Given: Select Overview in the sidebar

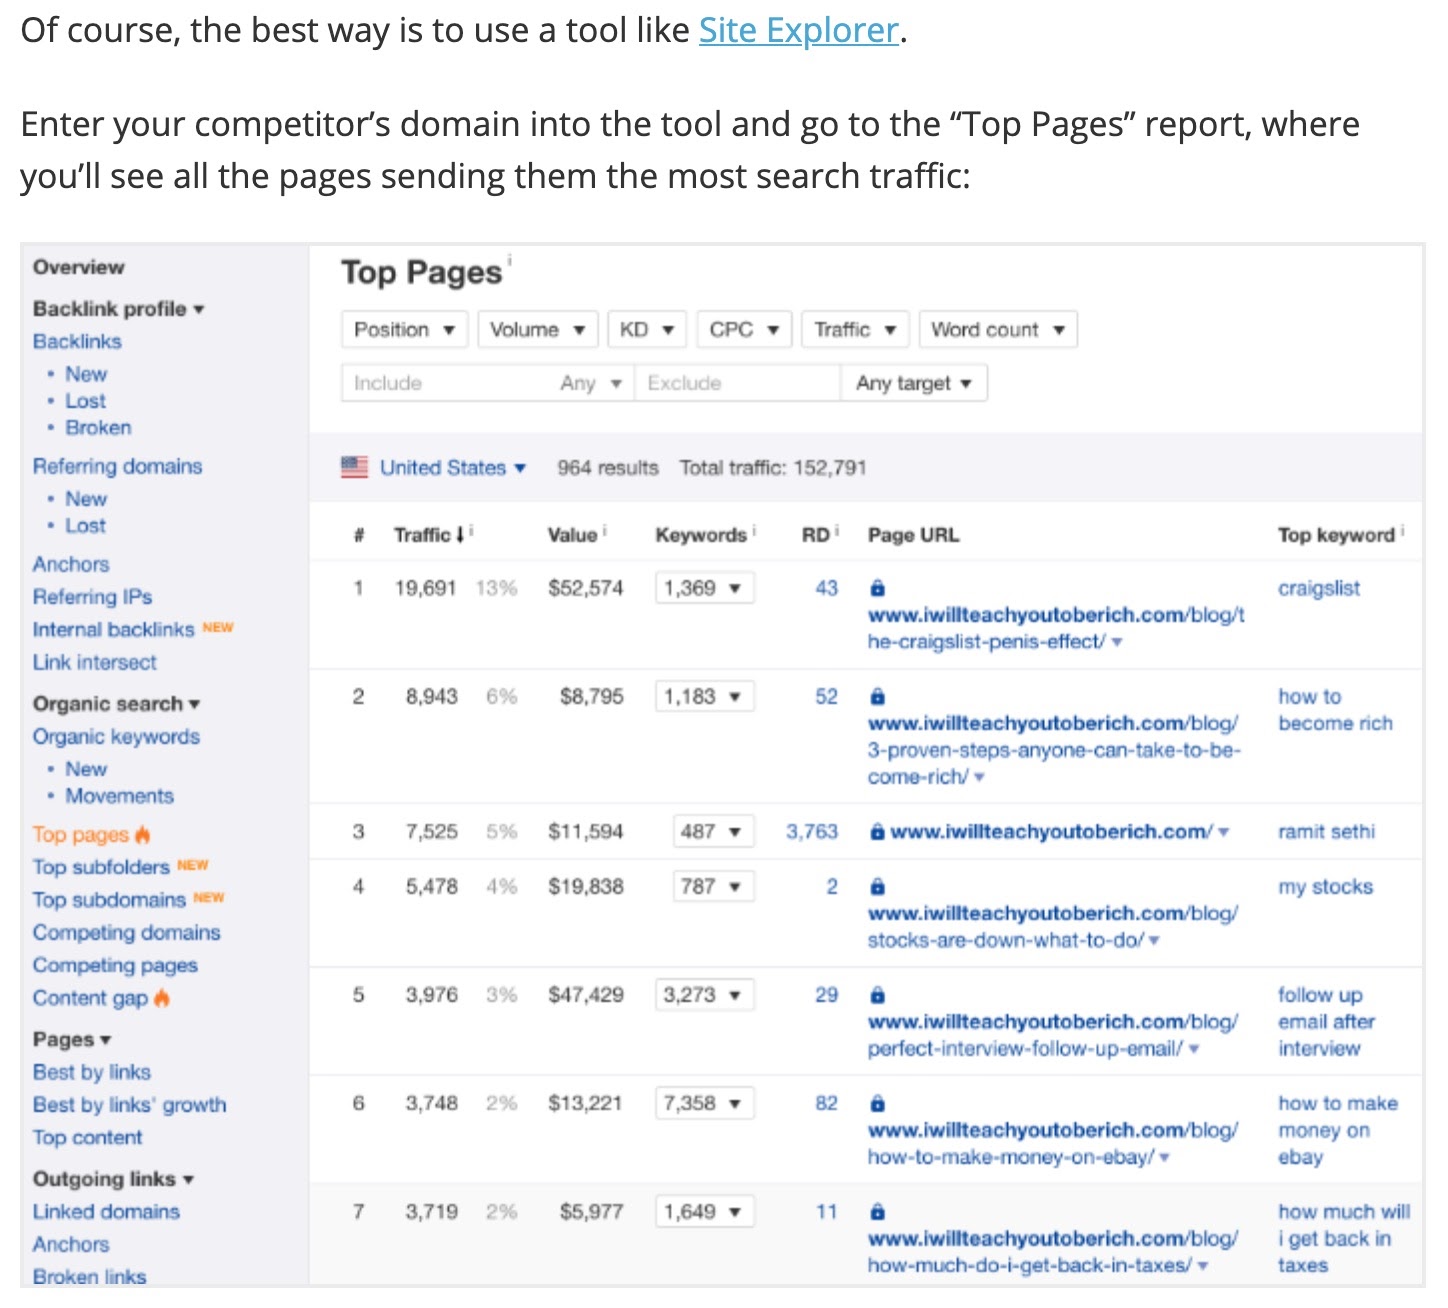Looking at the screenshot, I should click(x=79, y=266).
